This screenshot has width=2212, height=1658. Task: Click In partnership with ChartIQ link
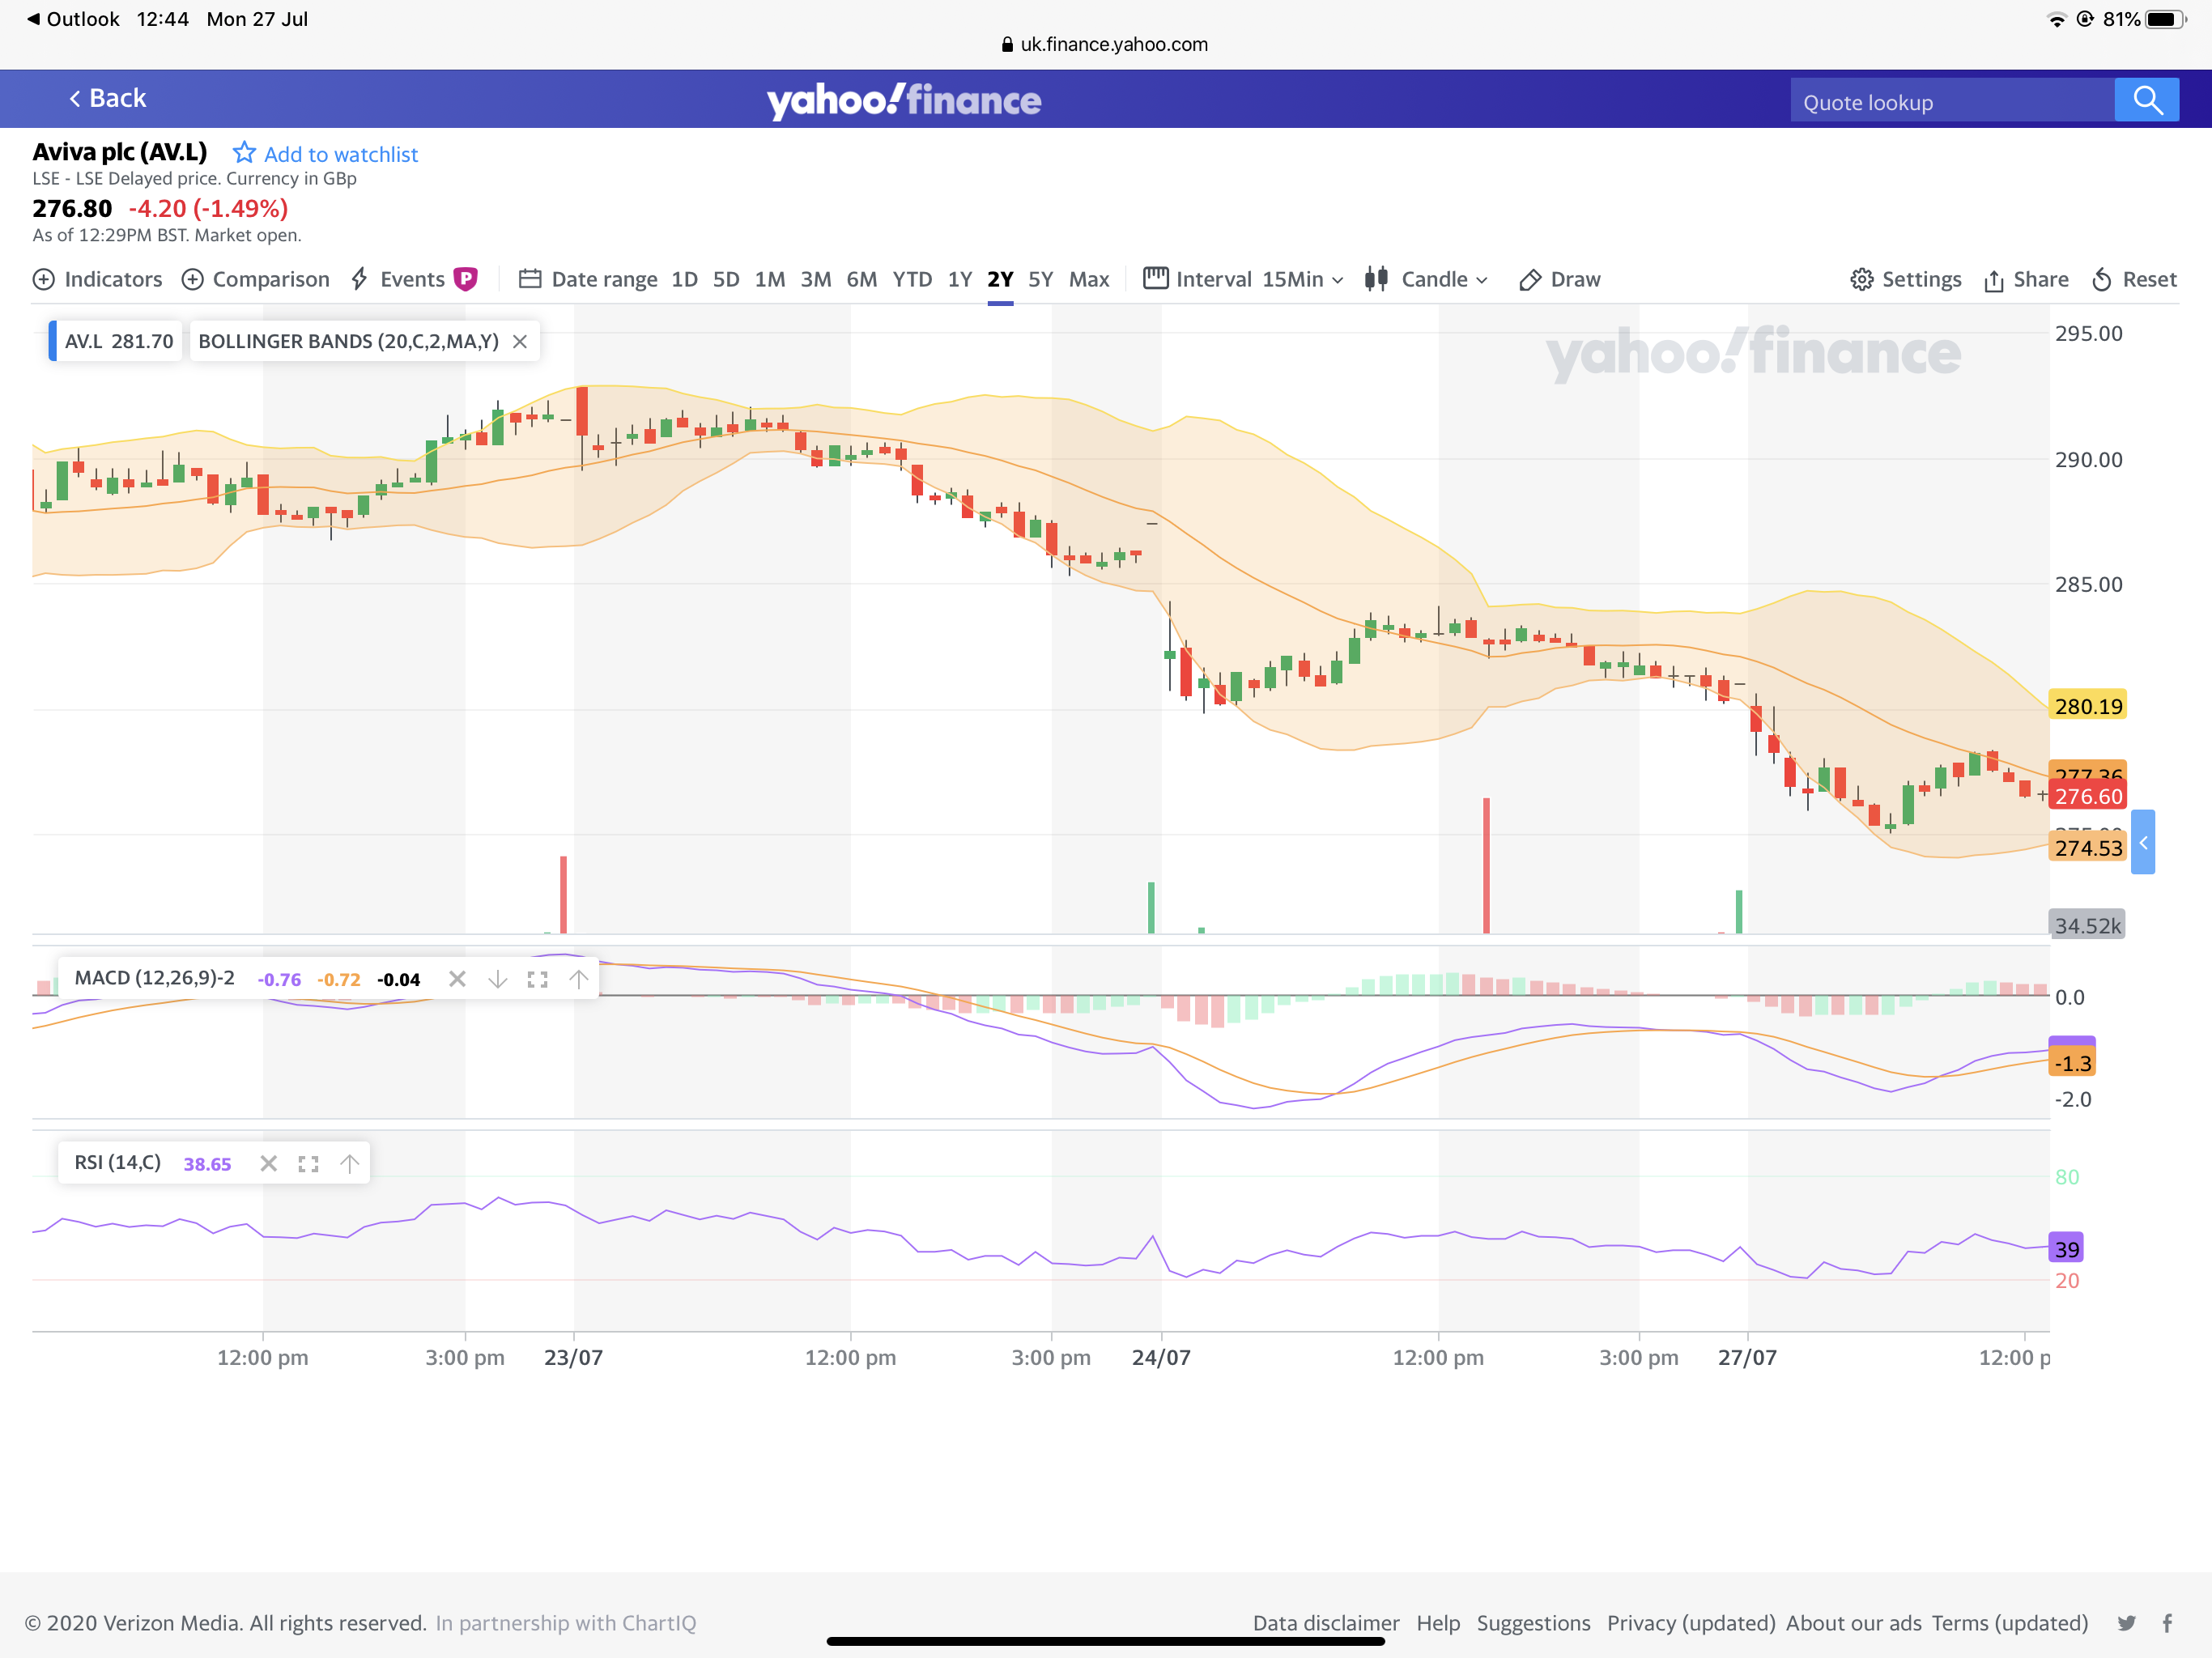point(566,1622)
